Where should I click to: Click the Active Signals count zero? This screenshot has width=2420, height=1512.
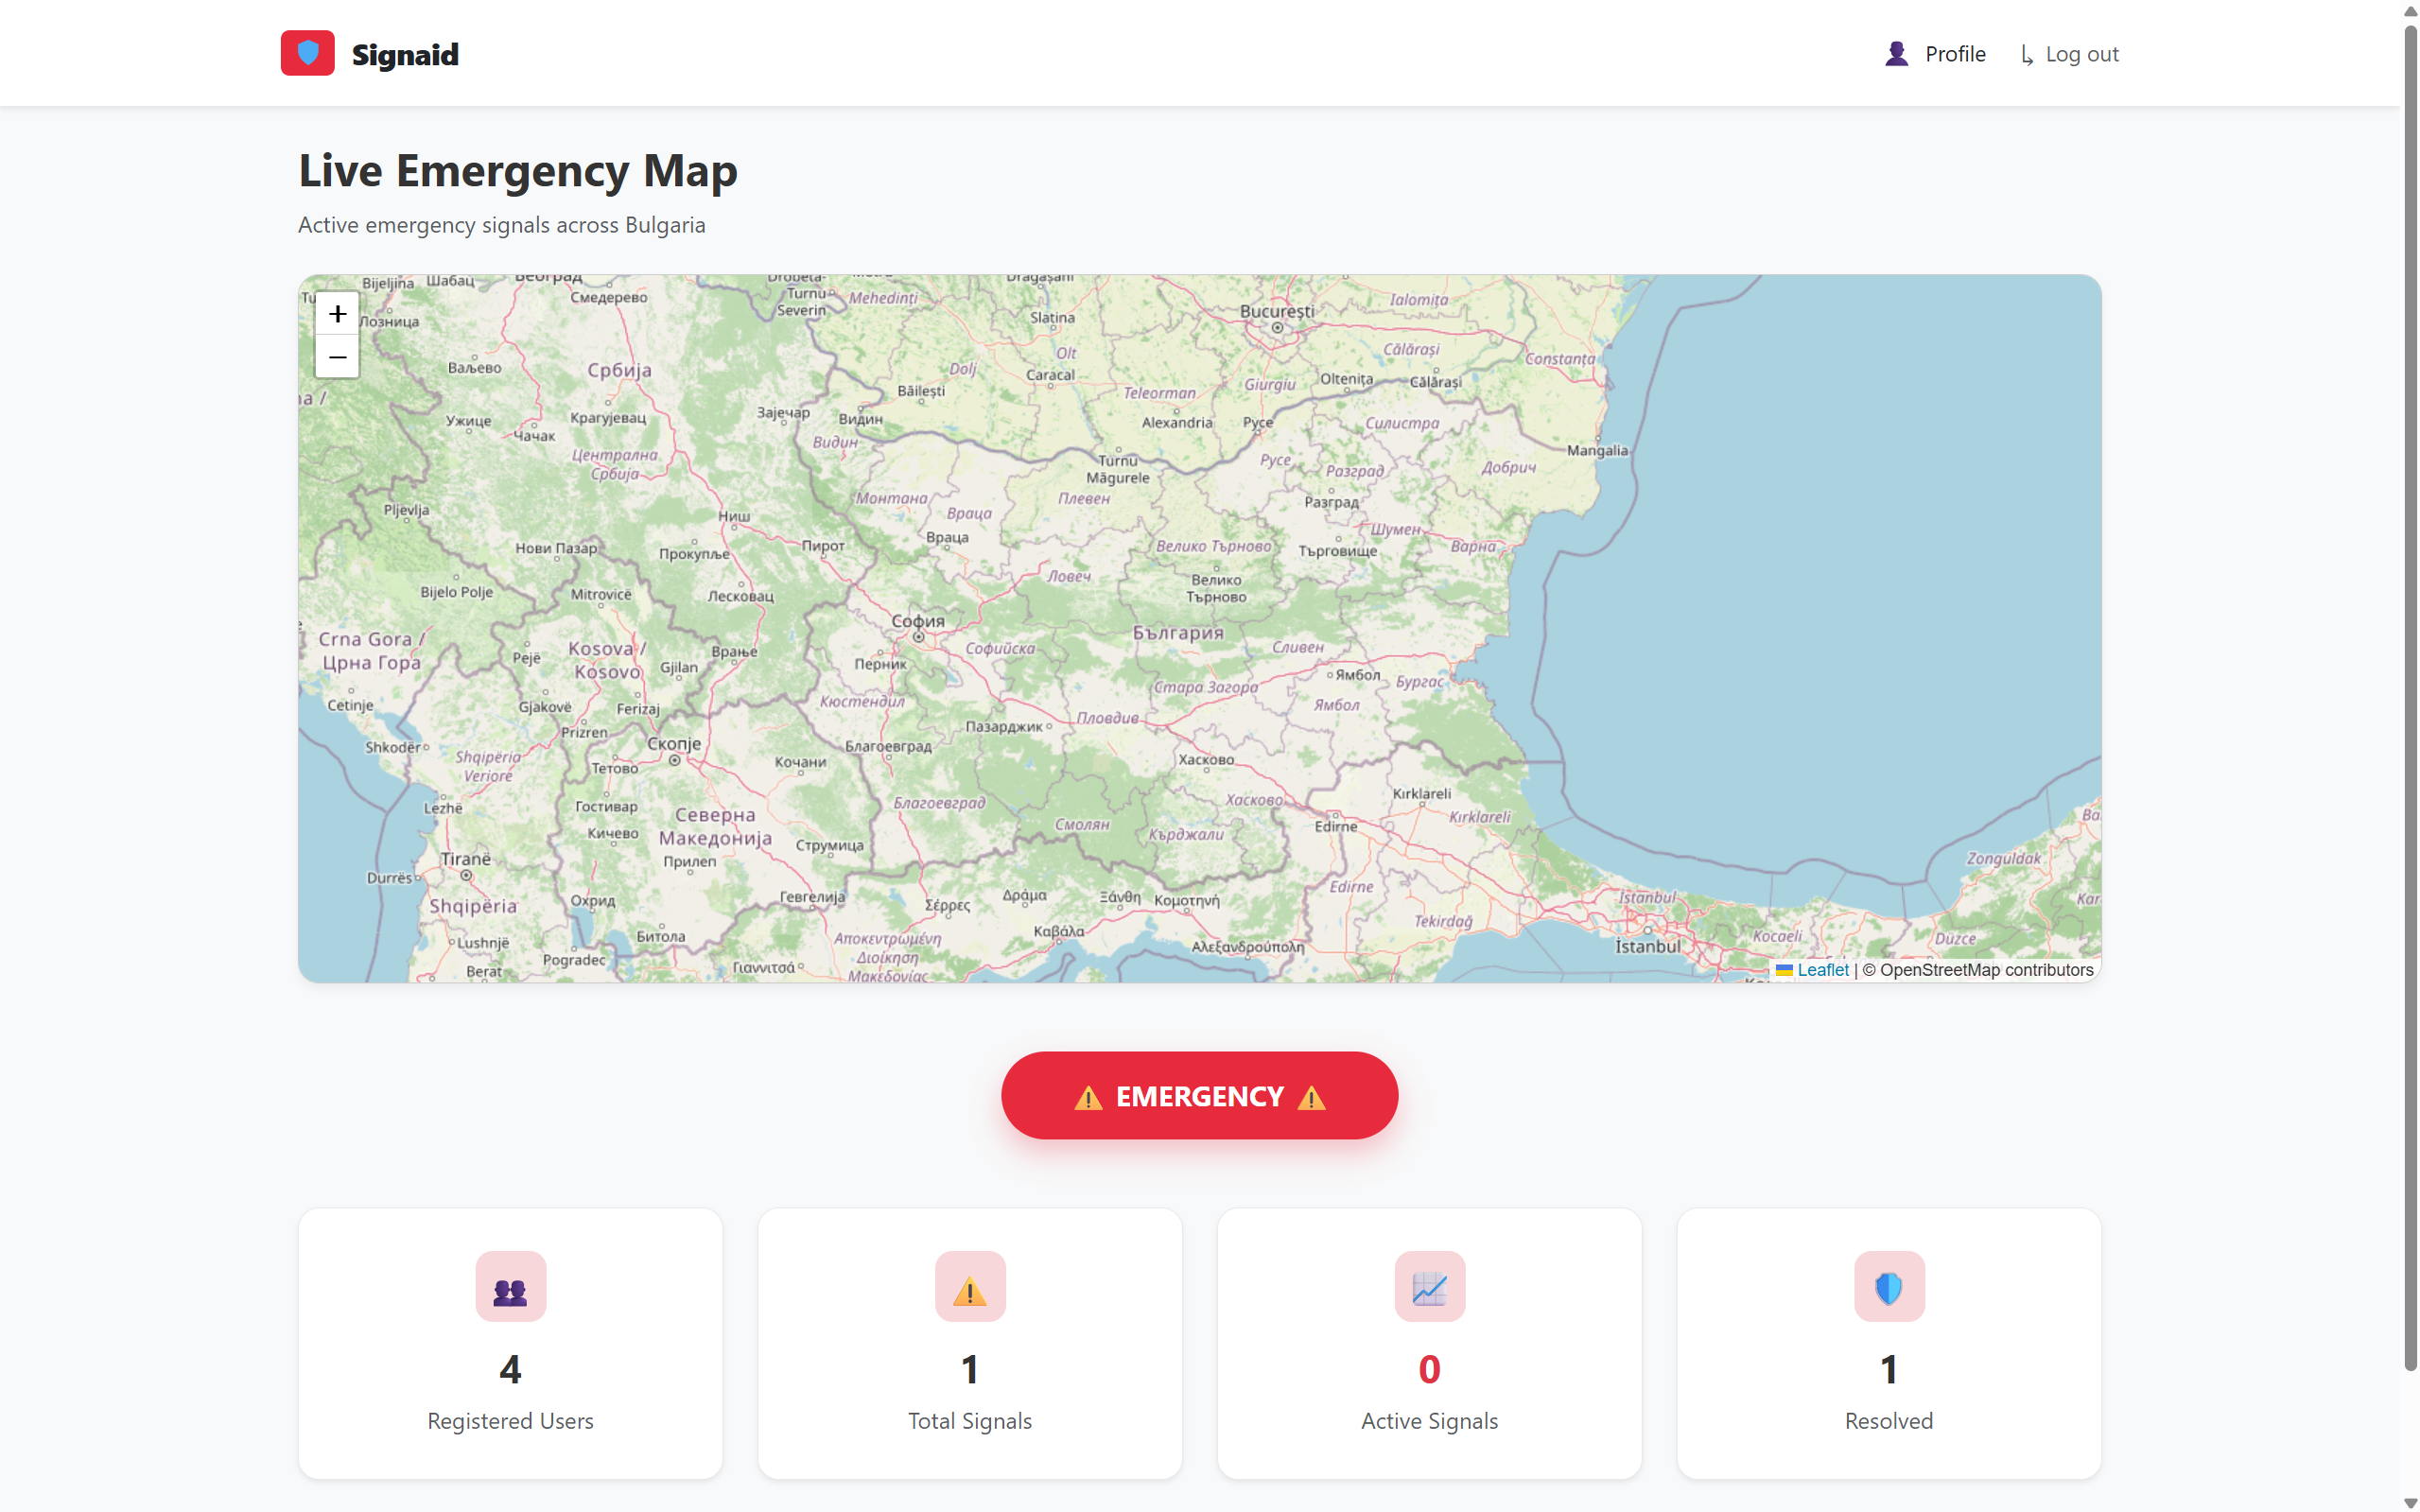click(1429, 1369)
